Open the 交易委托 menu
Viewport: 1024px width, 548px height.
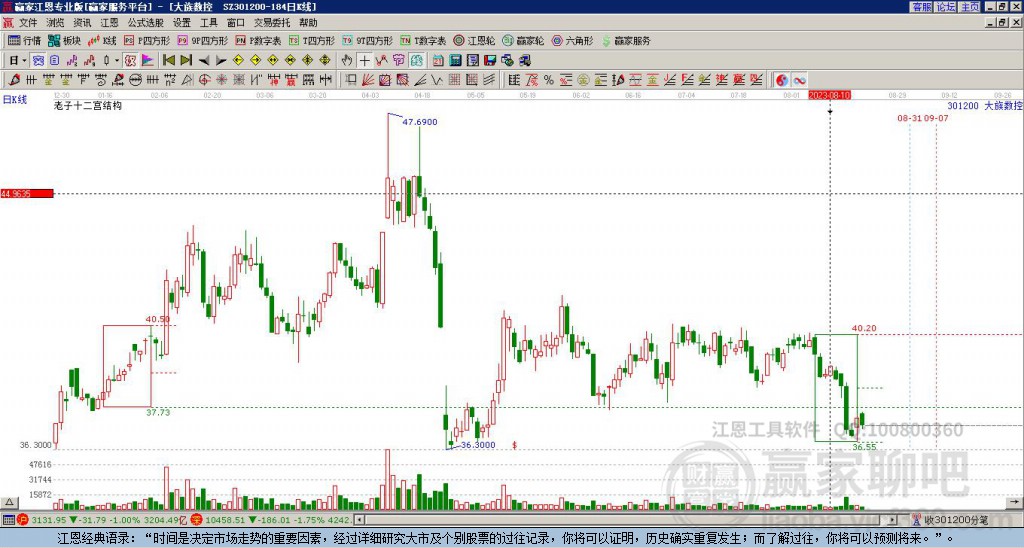[272, 23]
